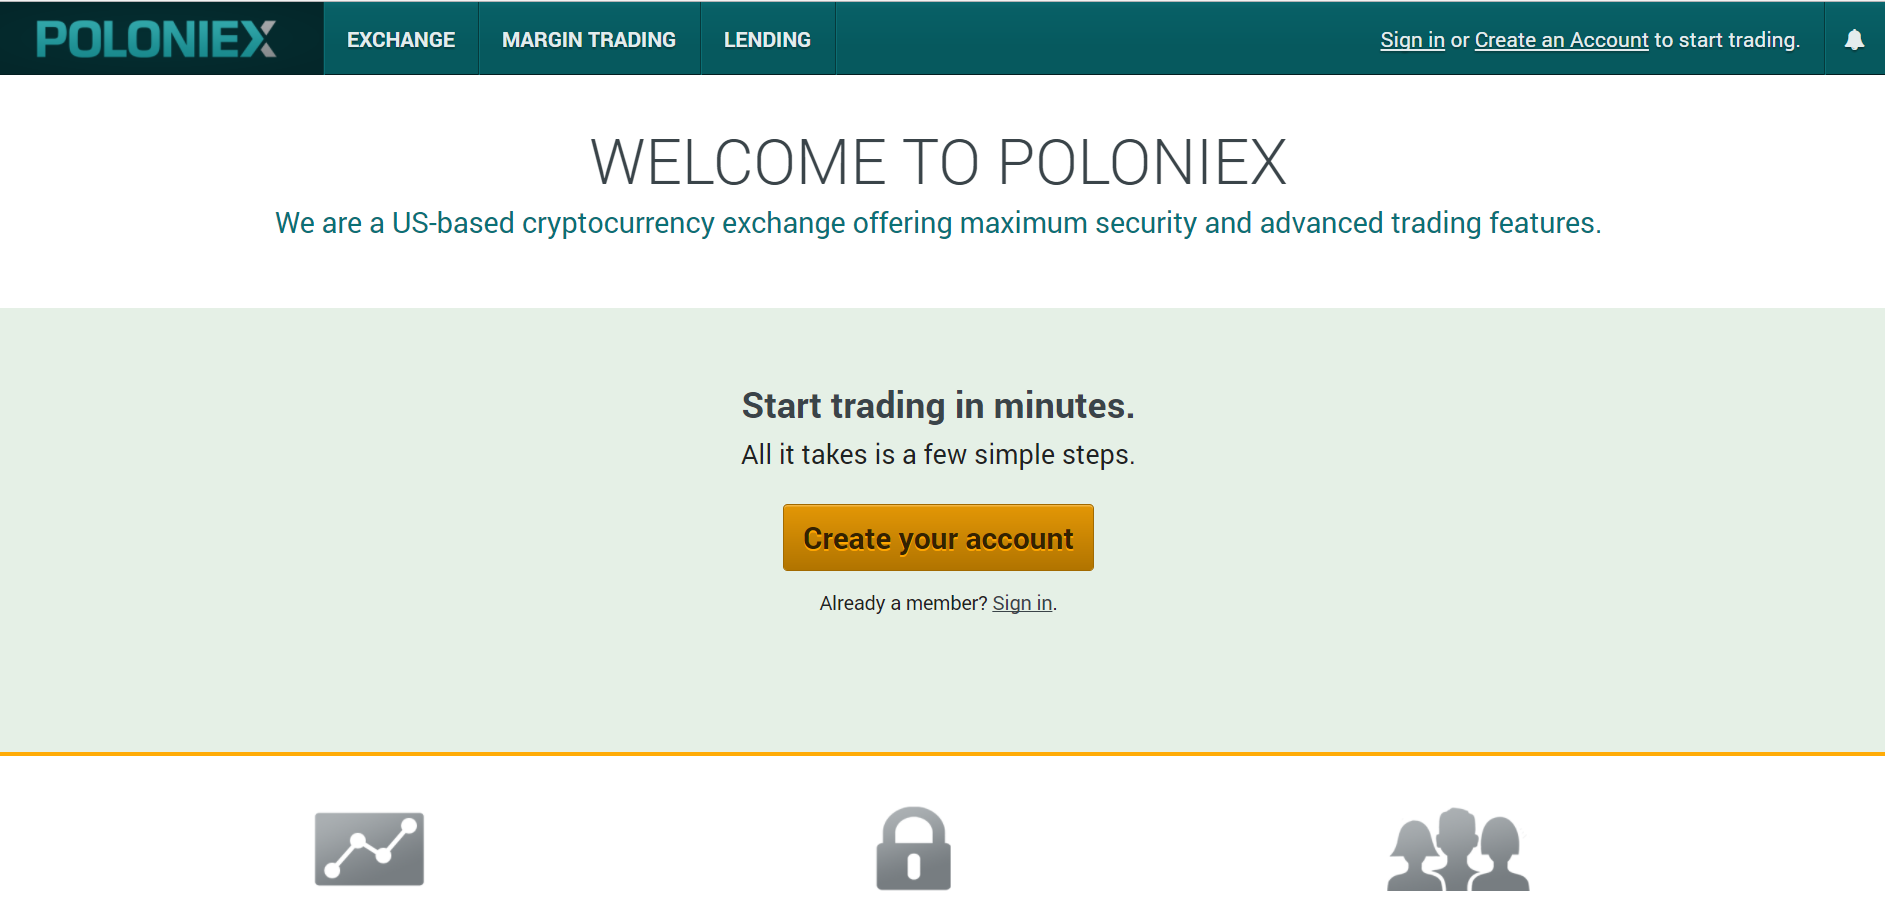Go to the Lending section
1885x921 pixels.
click(x=767, y=39)
